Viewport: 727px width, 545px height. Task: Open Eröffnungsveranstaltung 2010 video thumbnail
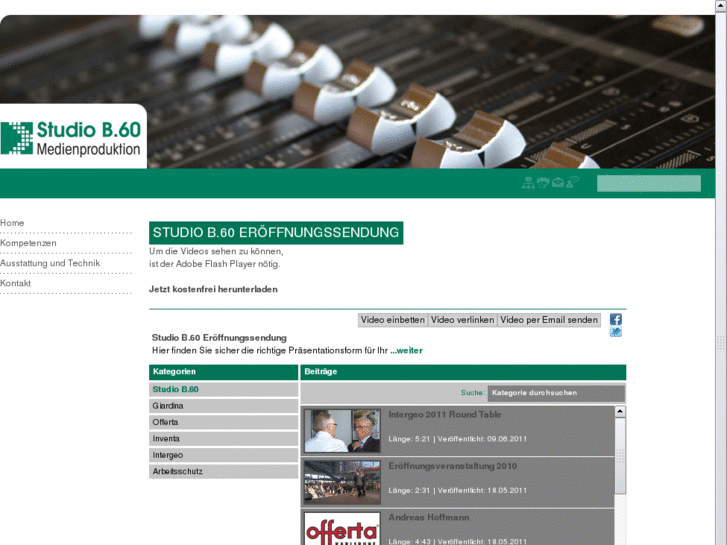[x=342, y=482]
